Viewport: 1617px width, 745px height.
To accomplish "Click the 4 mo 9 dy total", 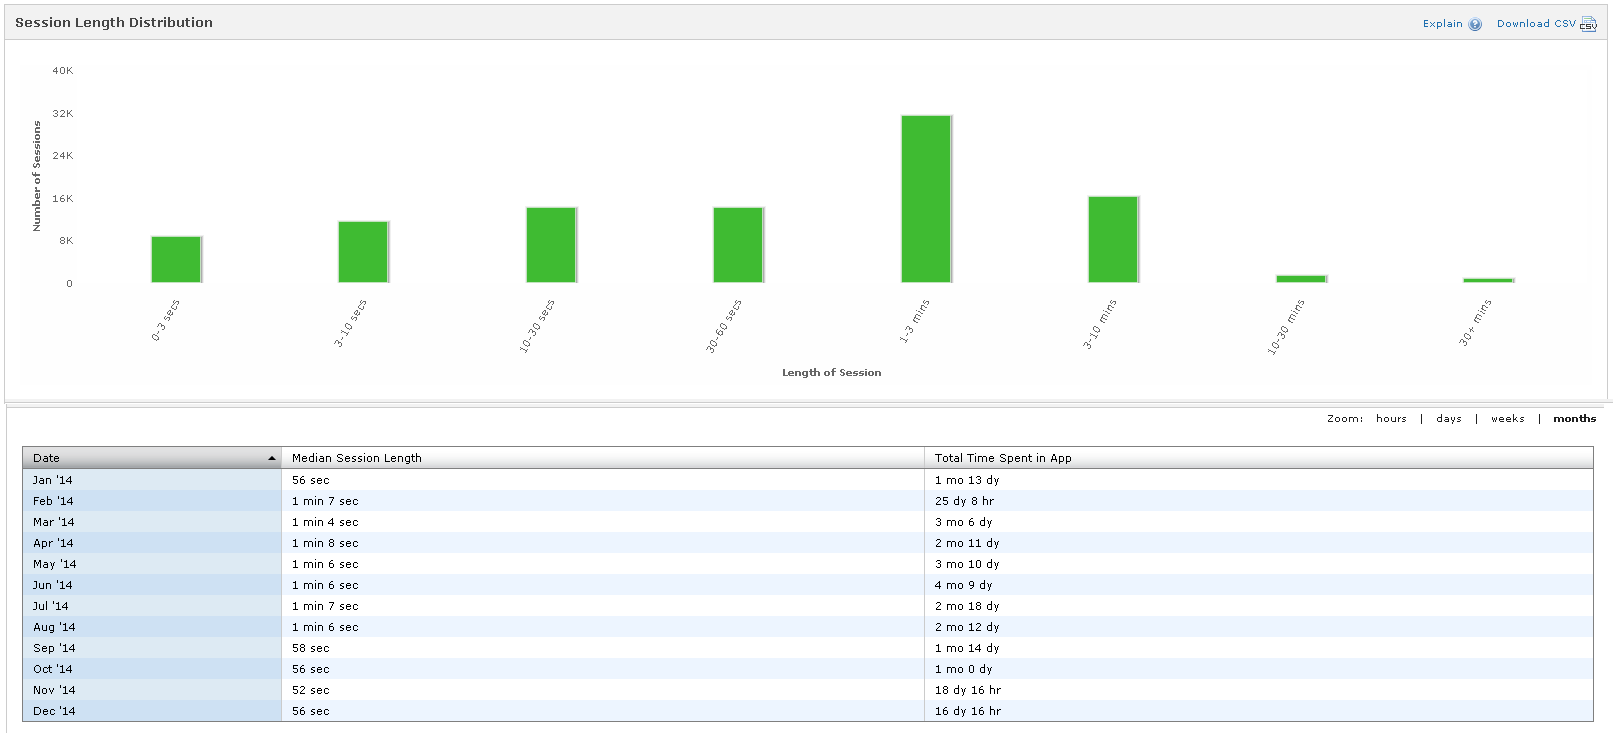I will (963, 585).
